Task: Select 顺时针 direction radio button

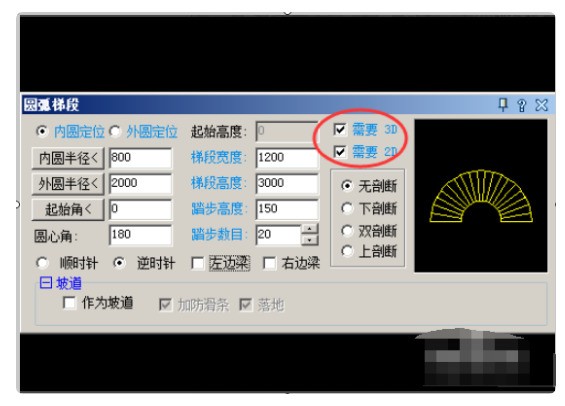Action: [42, 263]
